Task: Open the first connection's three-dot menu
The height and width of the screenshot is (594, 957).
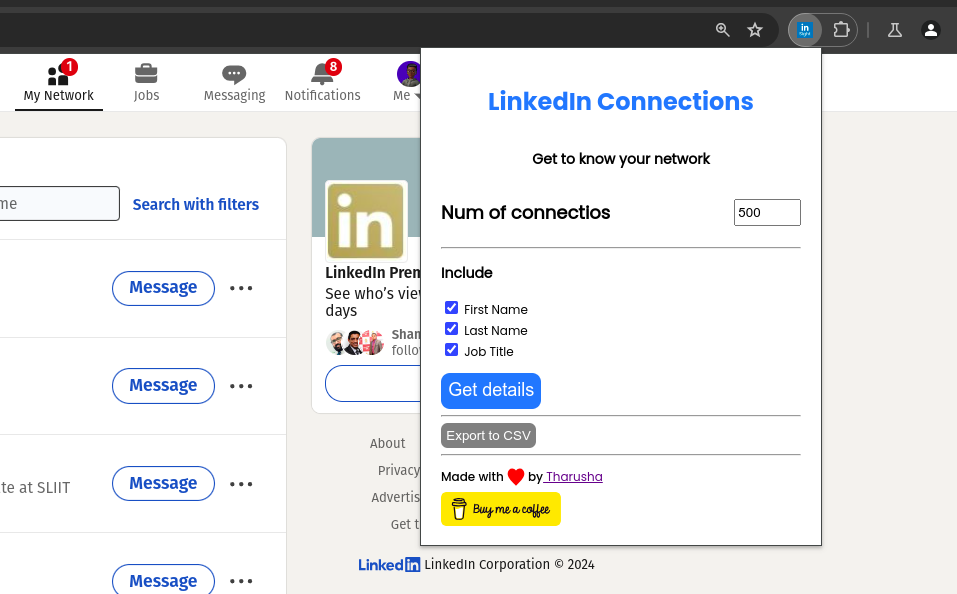Action: (241, 288)
